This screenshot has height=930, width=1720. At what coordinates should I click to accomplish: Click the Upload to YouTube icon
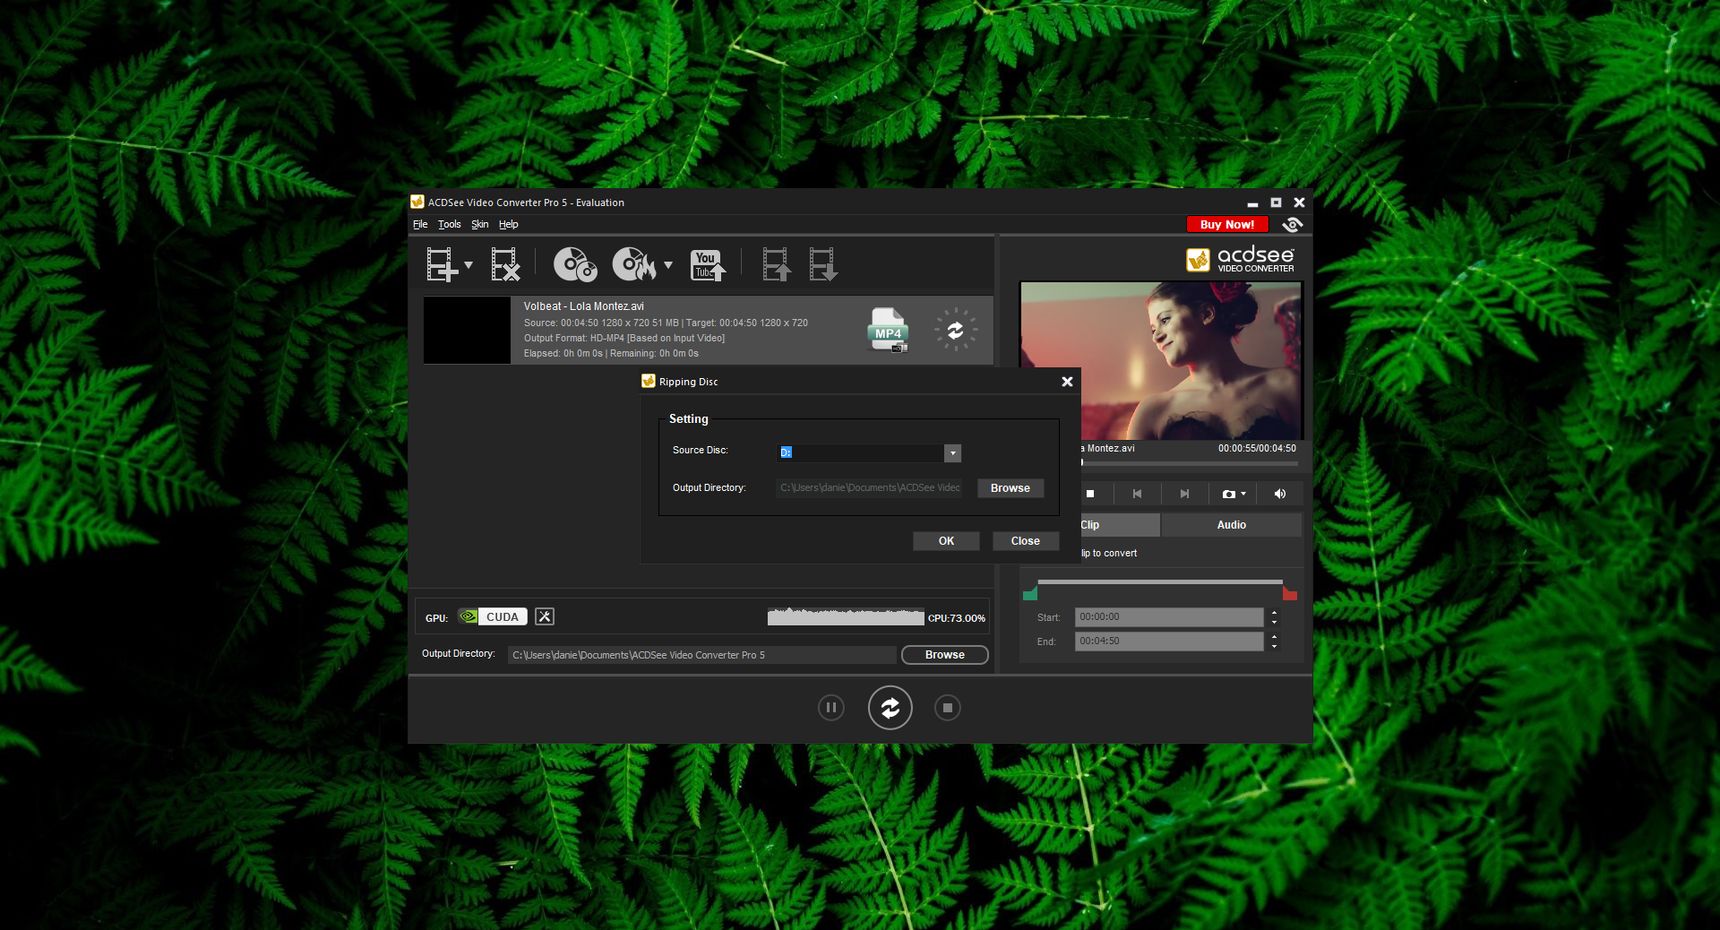708,265
